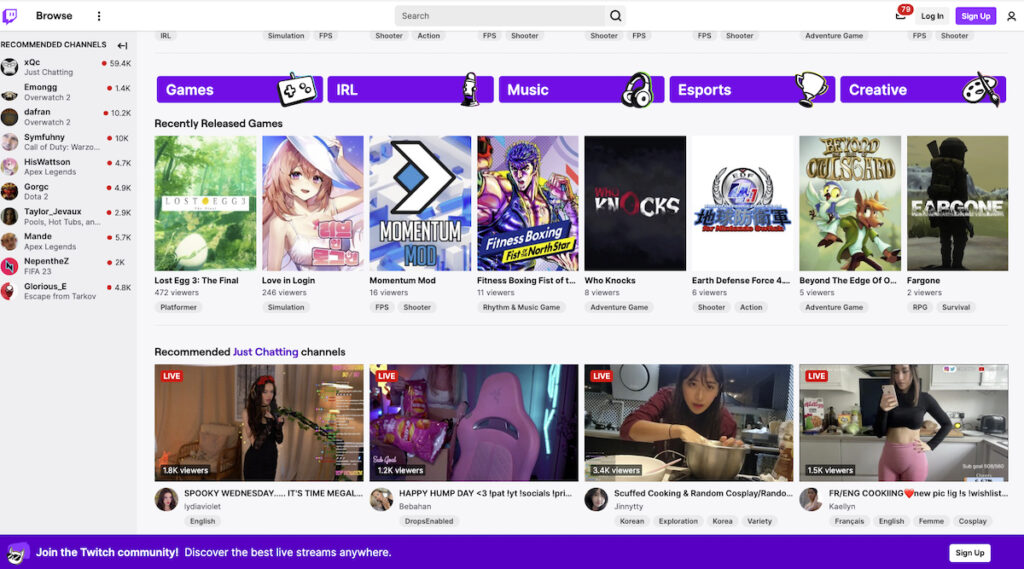
Task: Select the Survival tag under Fargone
Action: click(x=955, y=307)
